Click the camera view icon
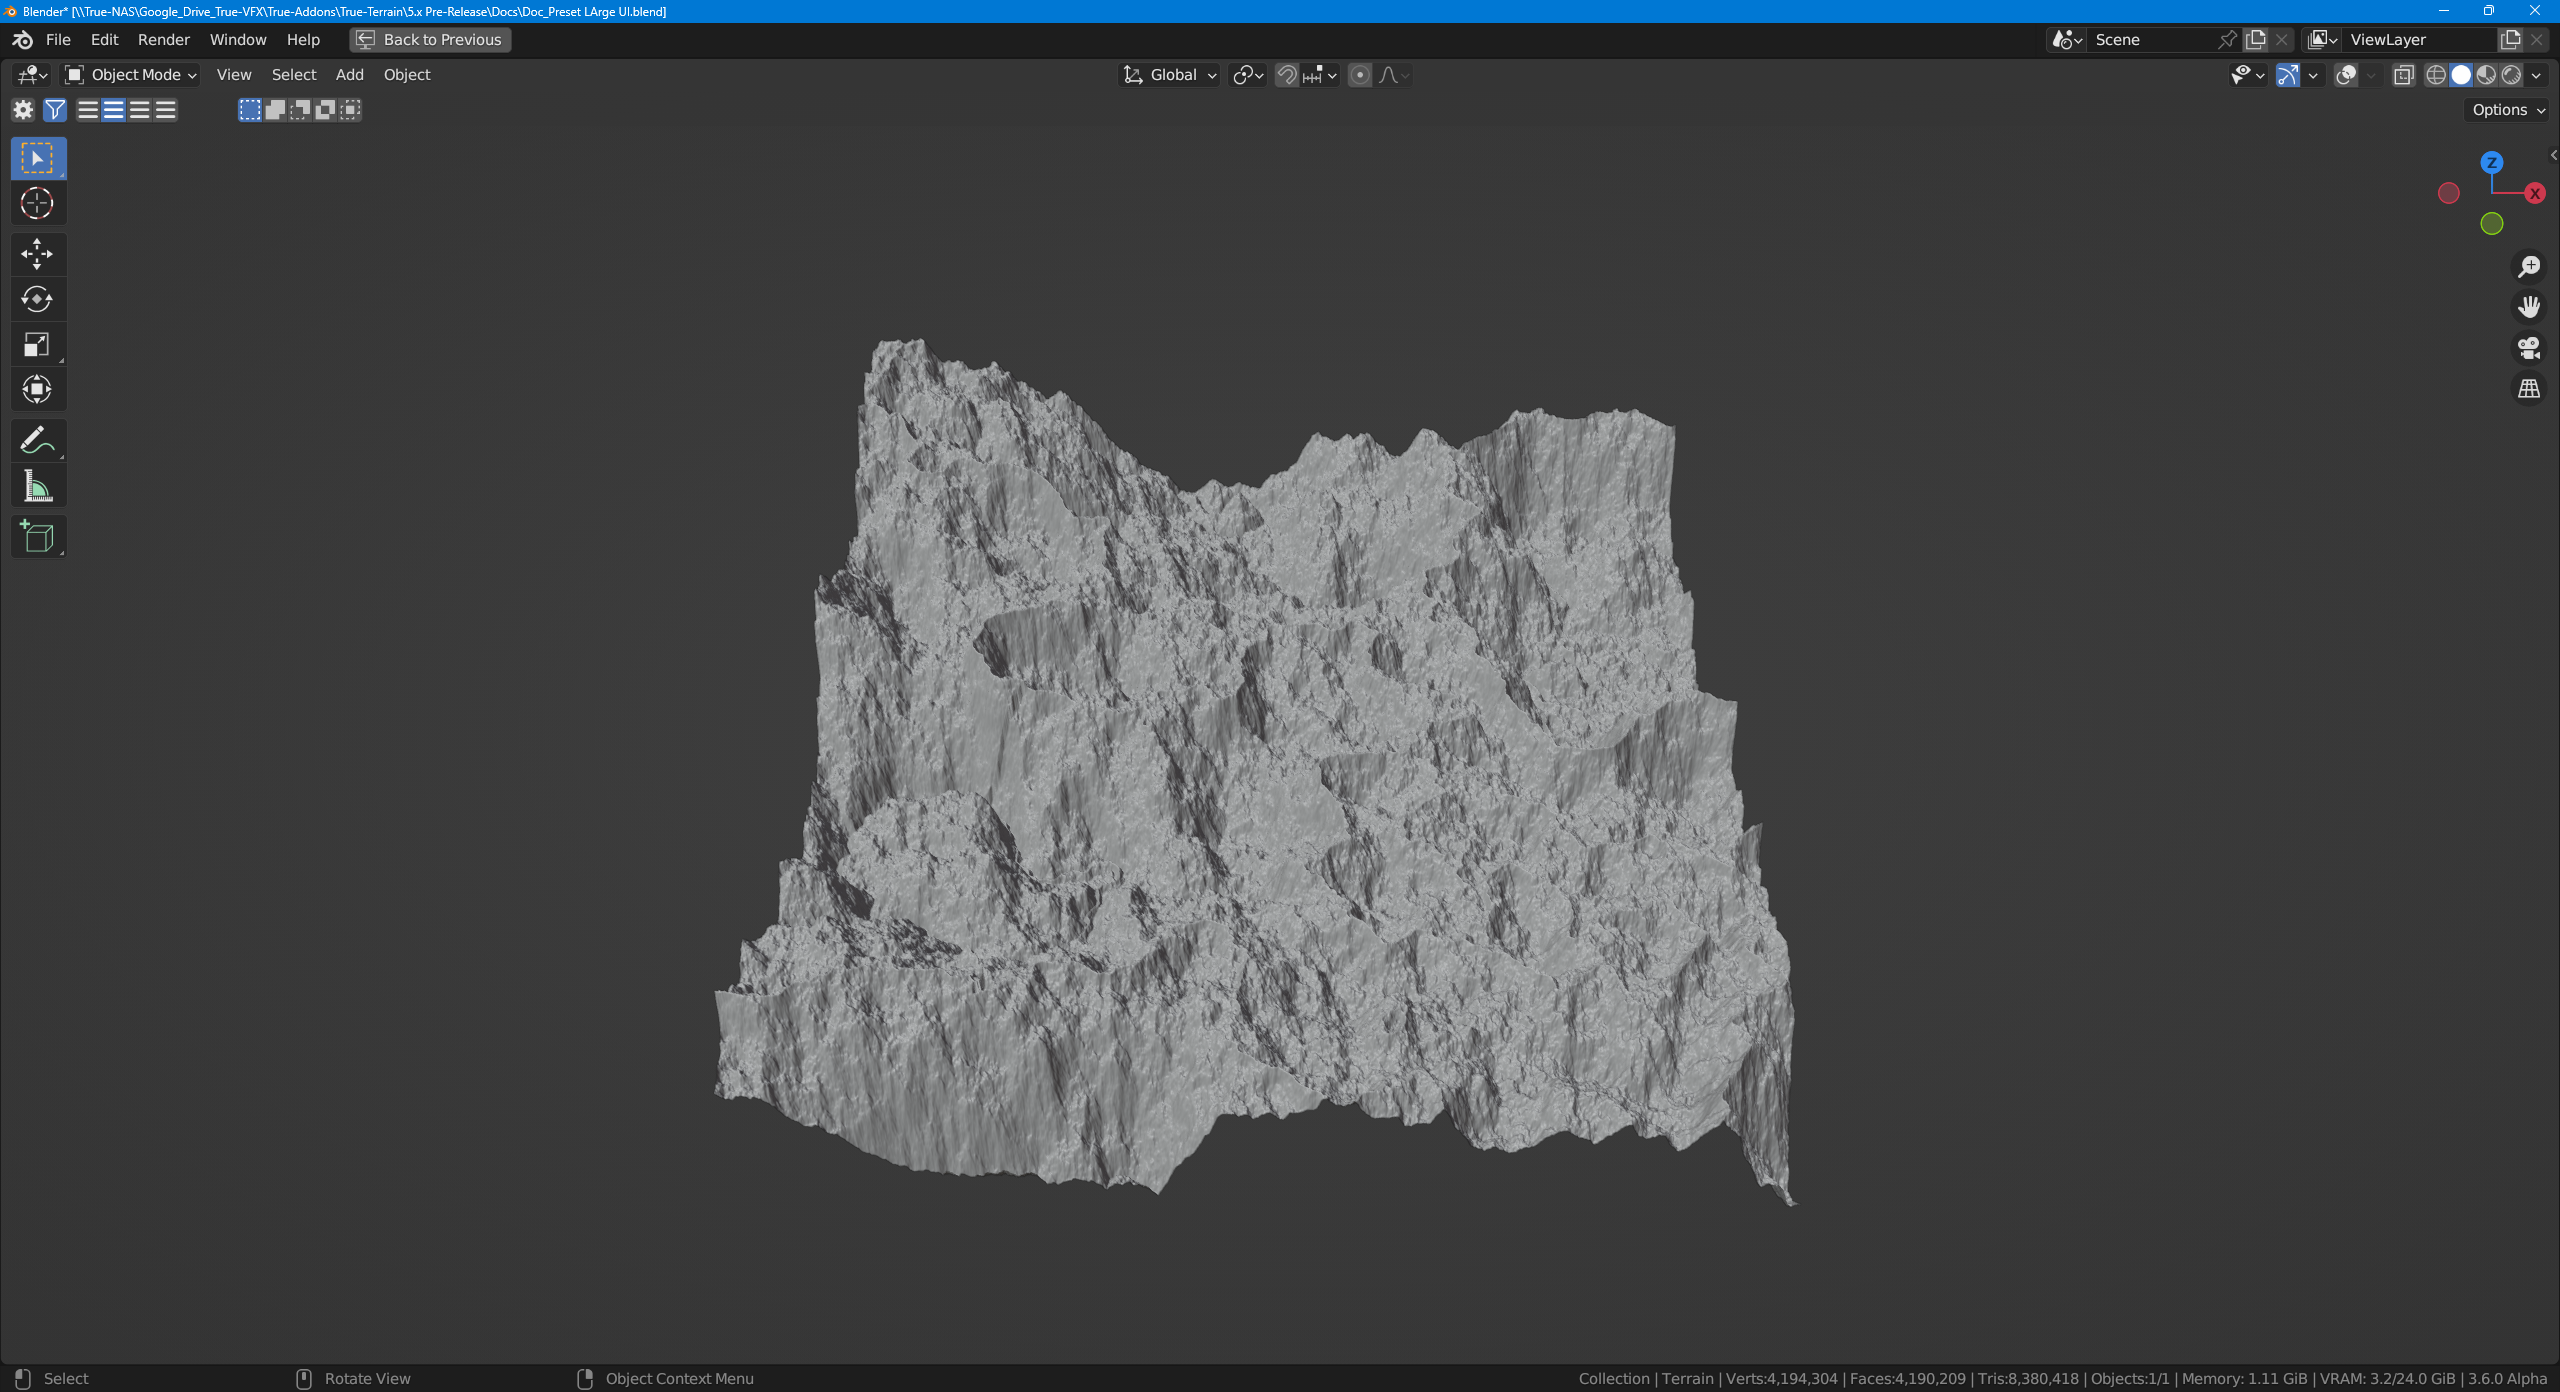Screen dimensions: 2560x1392 click(x=2529, y=348)
